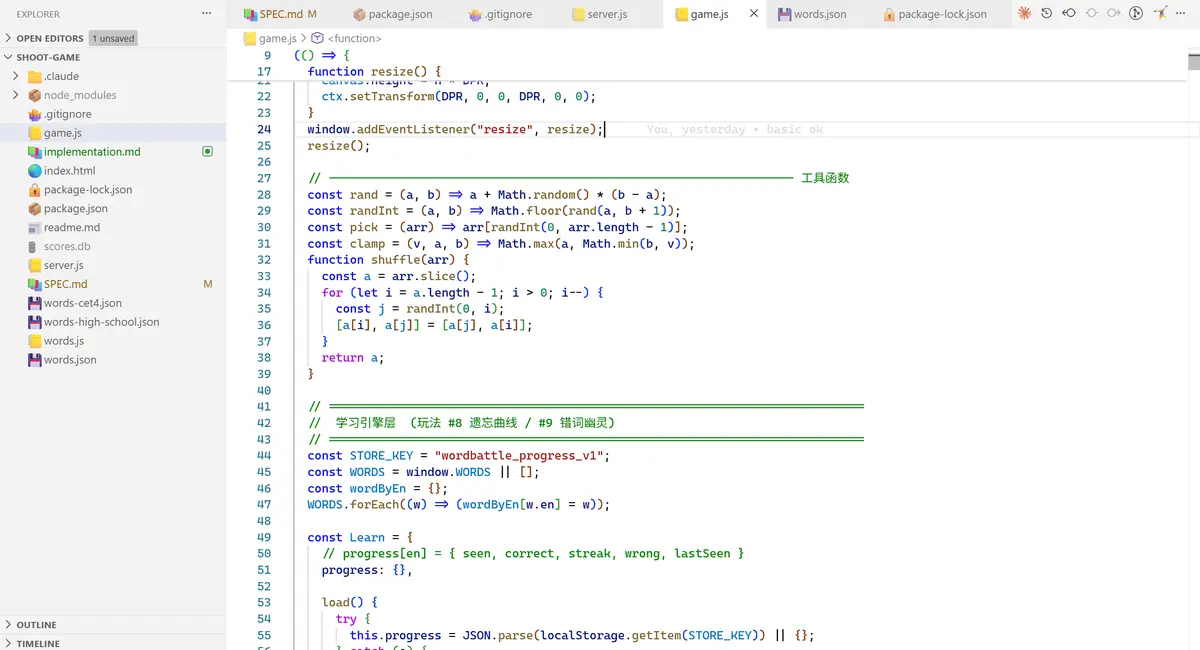Open Explorer panel Views and More Actions ellipsis
Image resolution: width=1200 pixels, height=650 pixels.
(x=206, y=14)
